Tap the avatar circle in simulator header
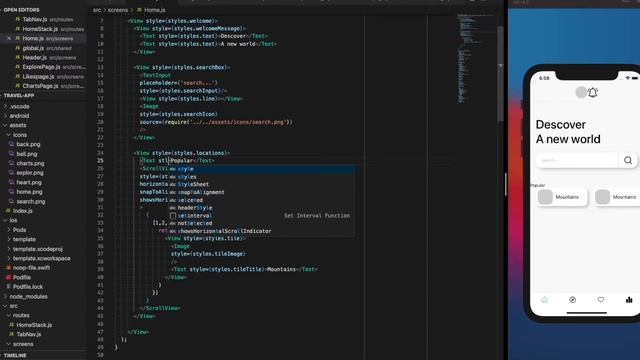Image resolution: width=640 pixels, height=360 pixels. (x=581, y=92)
